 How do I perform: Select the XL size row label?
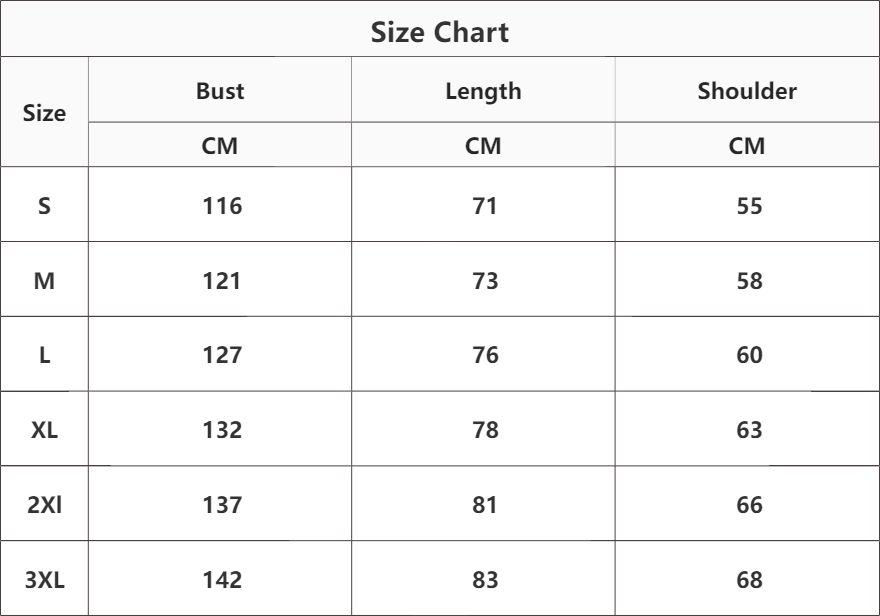pos(45,430)
